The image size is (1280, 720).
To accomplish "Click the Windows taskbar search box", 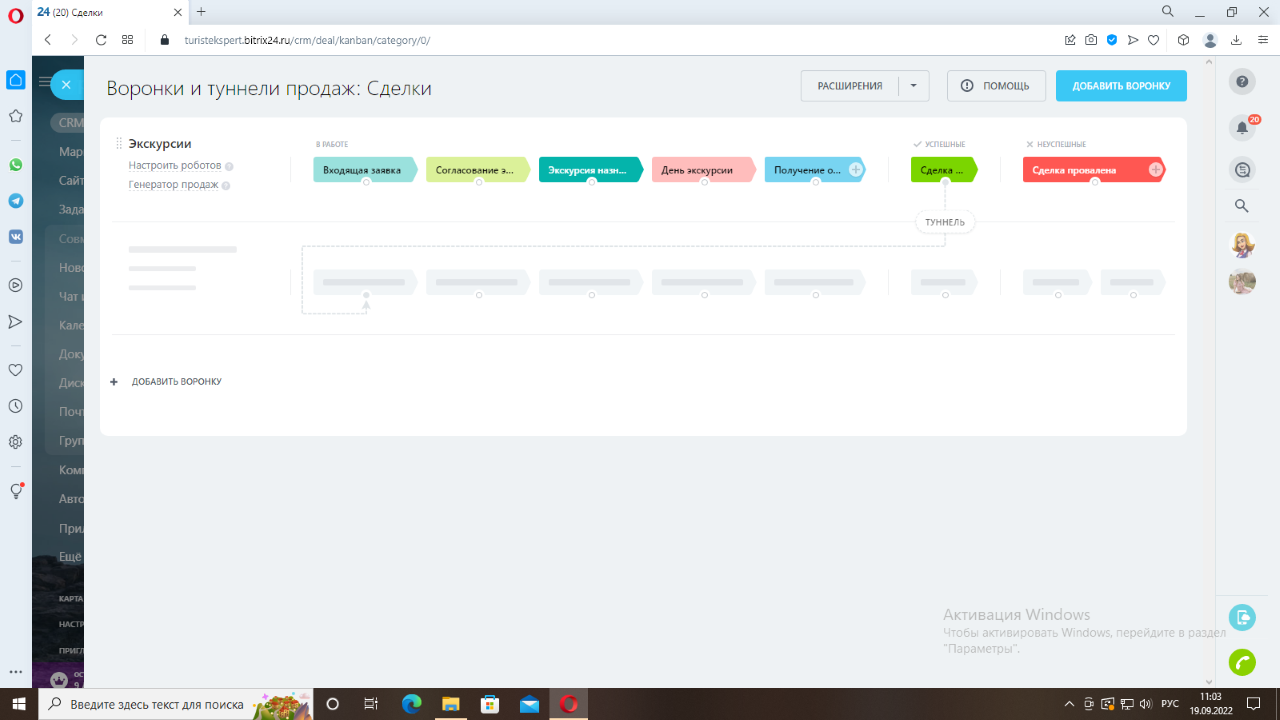I will point(176,704).
